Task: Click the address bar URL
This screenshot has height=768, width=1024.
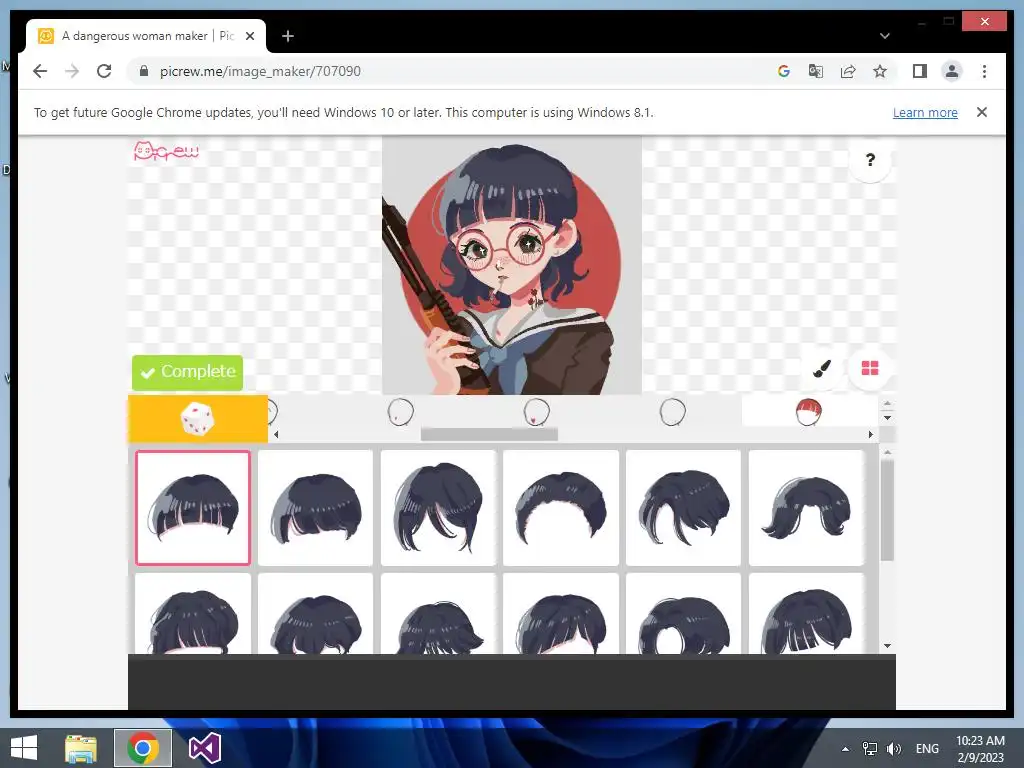Action: pos(260,71)
